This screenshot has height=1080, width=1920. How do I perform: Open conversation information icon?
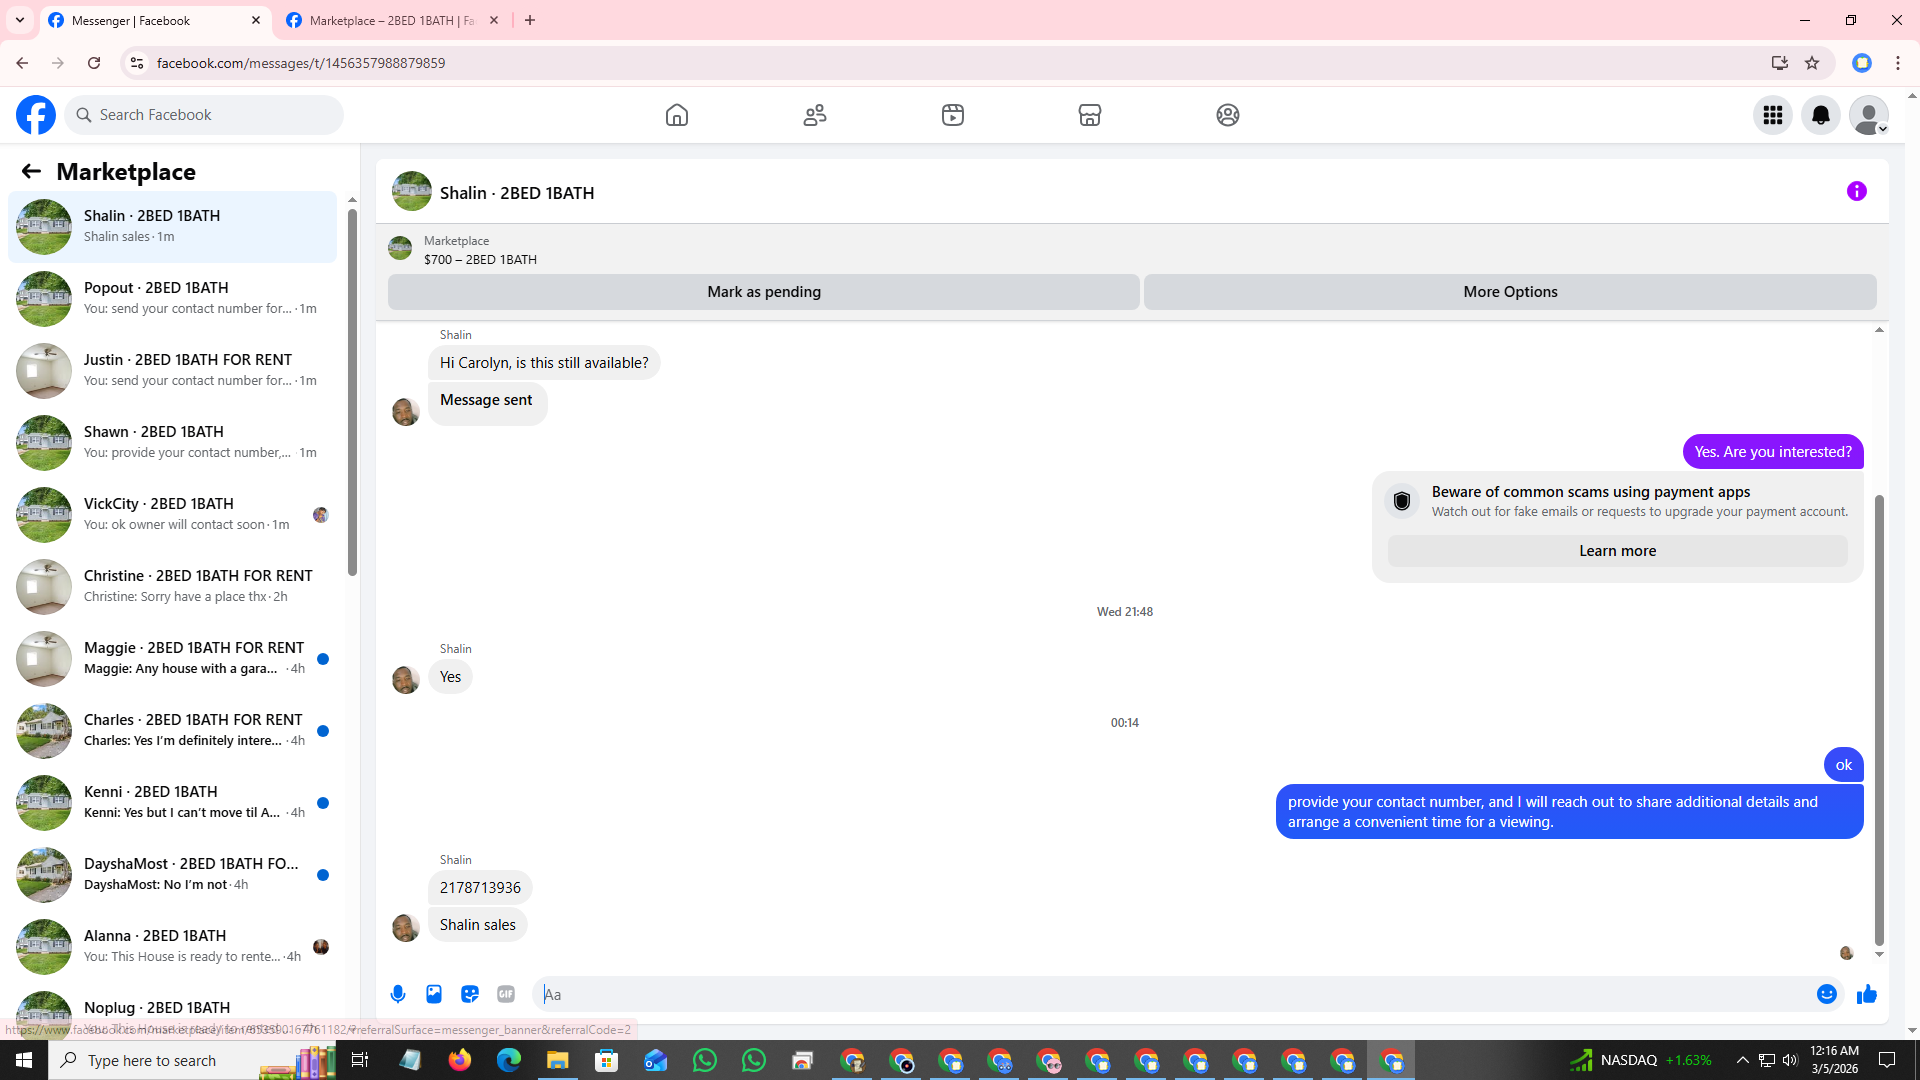point(1857,191)
